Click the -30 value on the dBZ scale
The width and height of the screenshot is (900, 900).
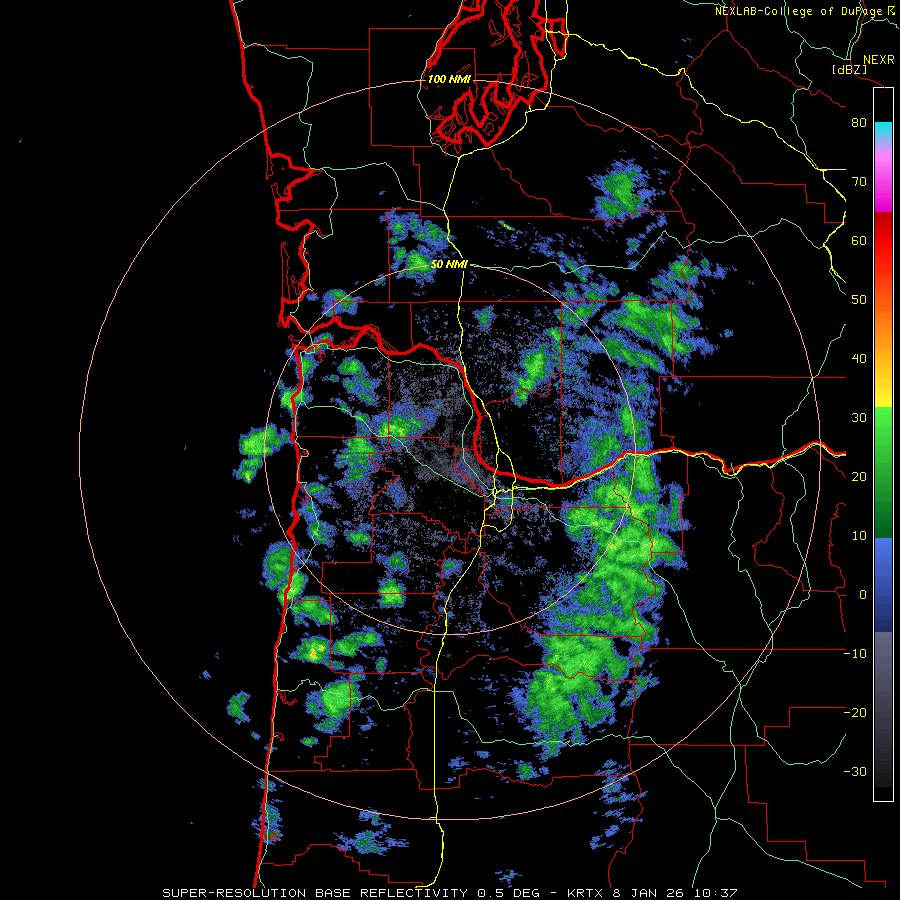[855, 772]
